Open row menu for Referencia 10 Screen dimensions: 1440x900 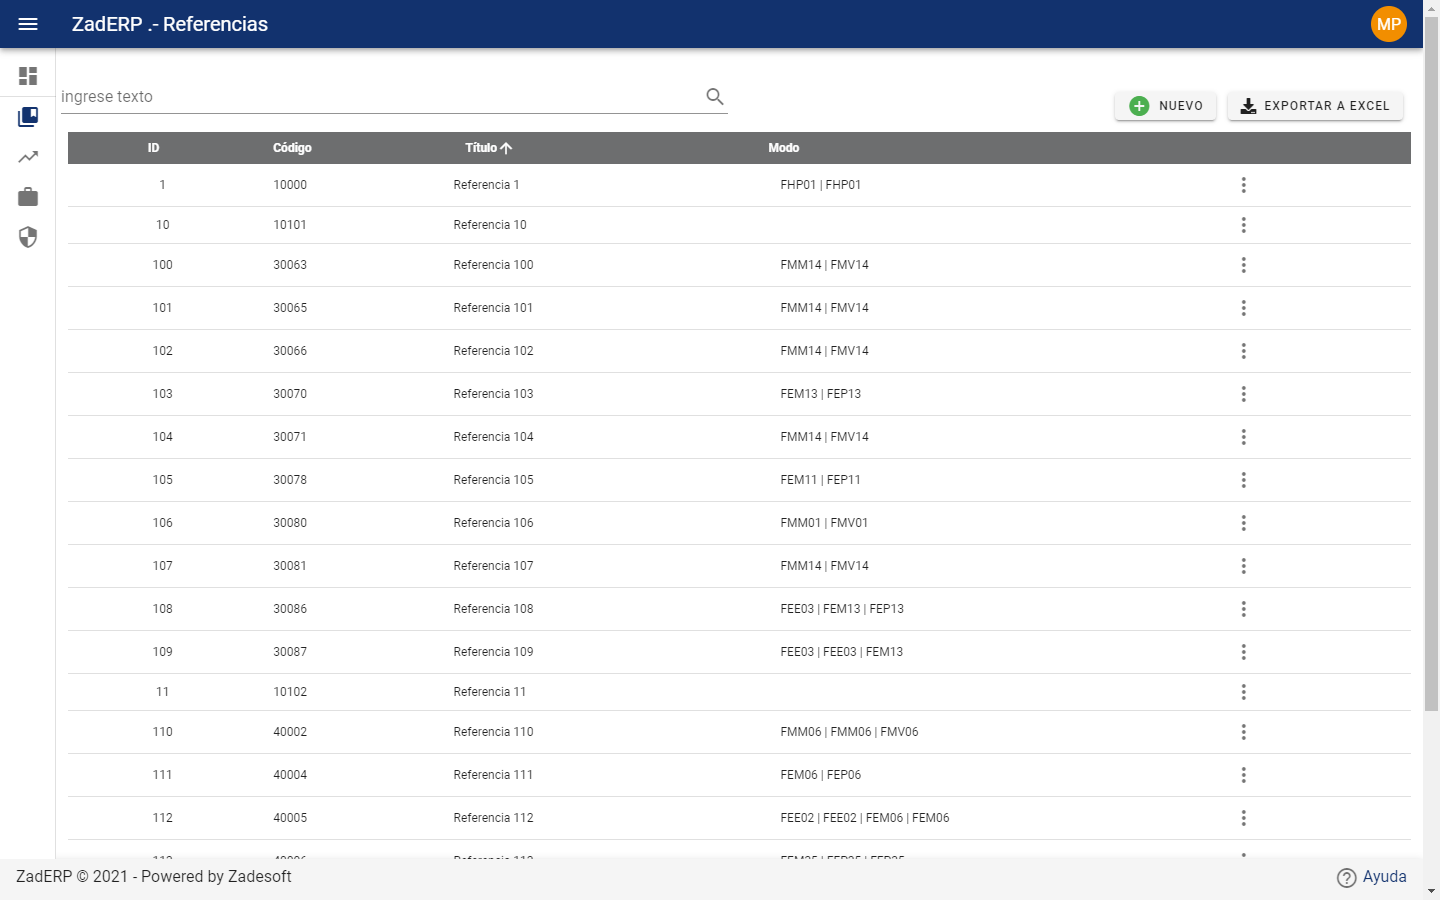pyautogui.click(x=1244, y=225)
